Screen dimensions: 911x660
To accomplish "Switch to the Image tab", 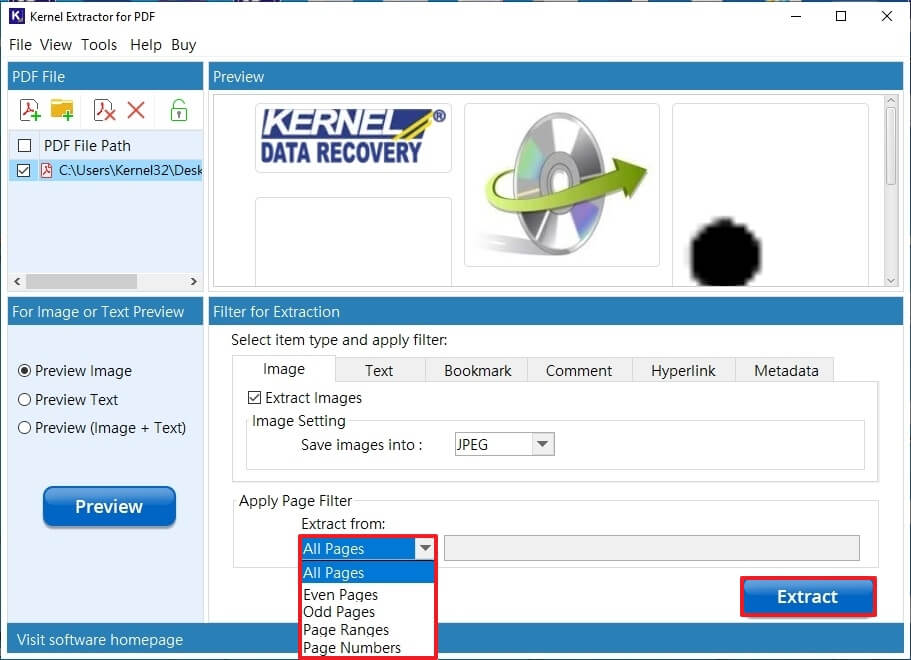I will point(284,369).
